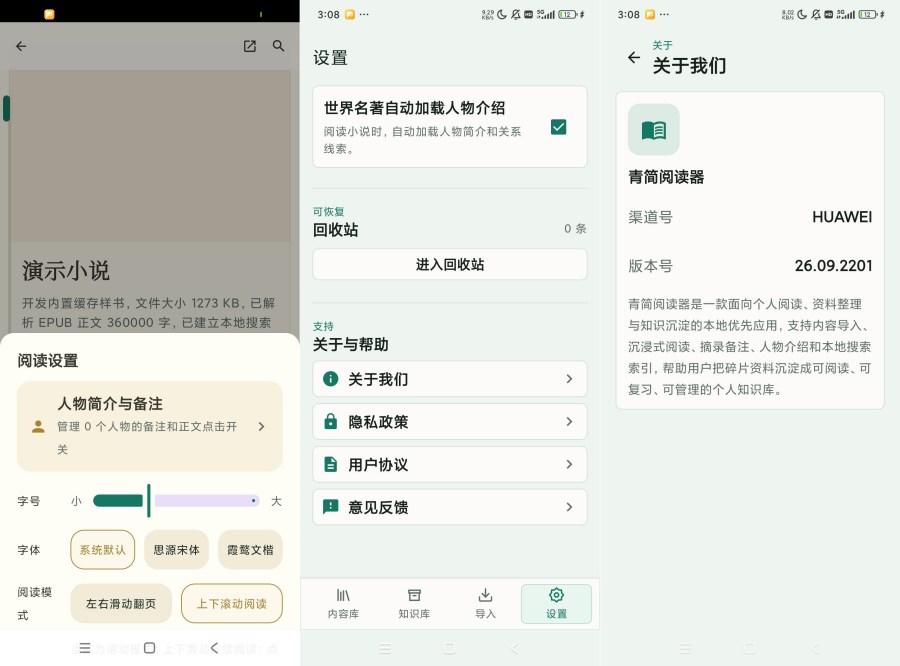The image size is (900, 666).
Task: Tap the feedback icon beside 意见反馈
Action: (x=331, y=507)
